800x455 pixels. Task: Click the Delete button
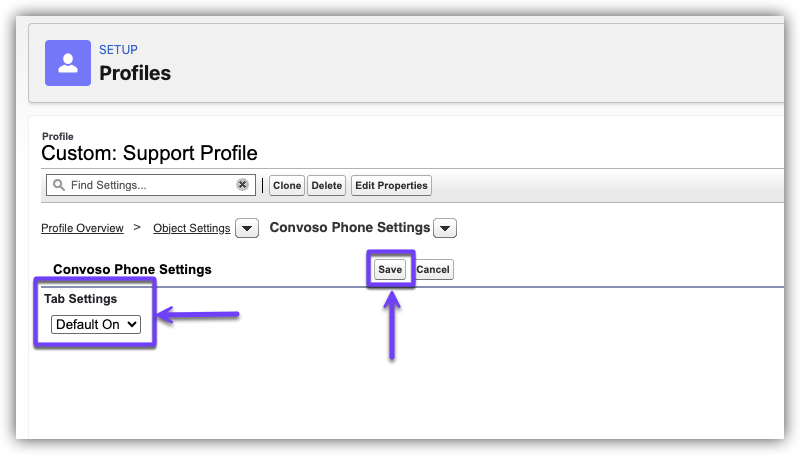tap(326, 185)
